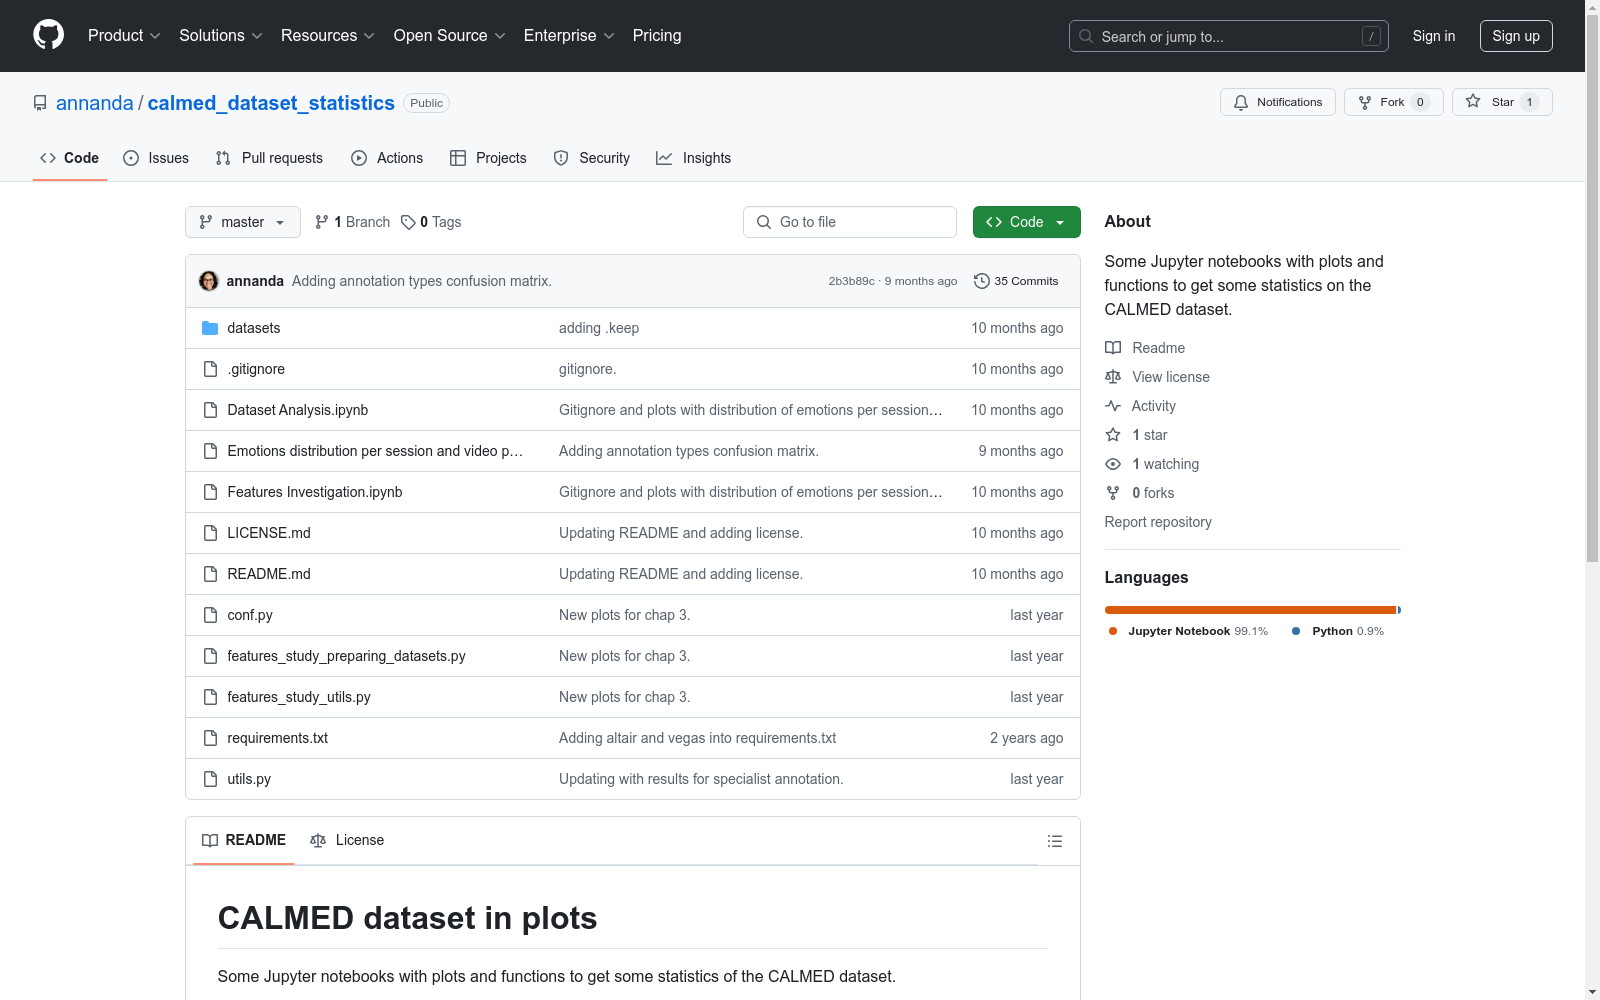The width and height of the screenshot is (1600, 1000).
Task: Click the GitHub logo icon
Action: (48, 35)
